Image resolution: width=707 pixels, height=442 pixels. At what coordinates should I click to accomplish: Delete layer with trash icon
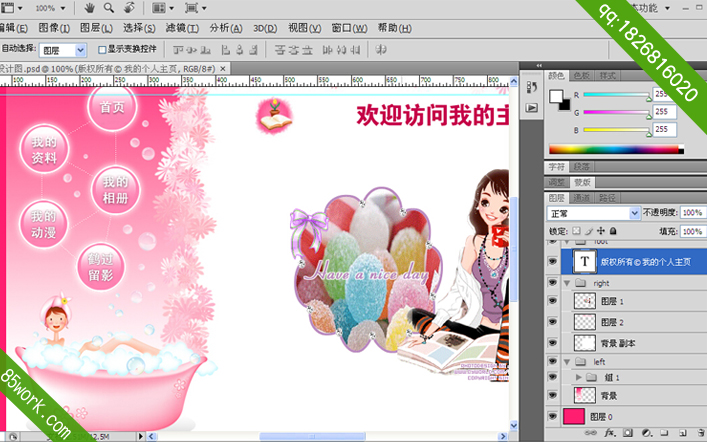pyautogui.click(x=700, y=433)
